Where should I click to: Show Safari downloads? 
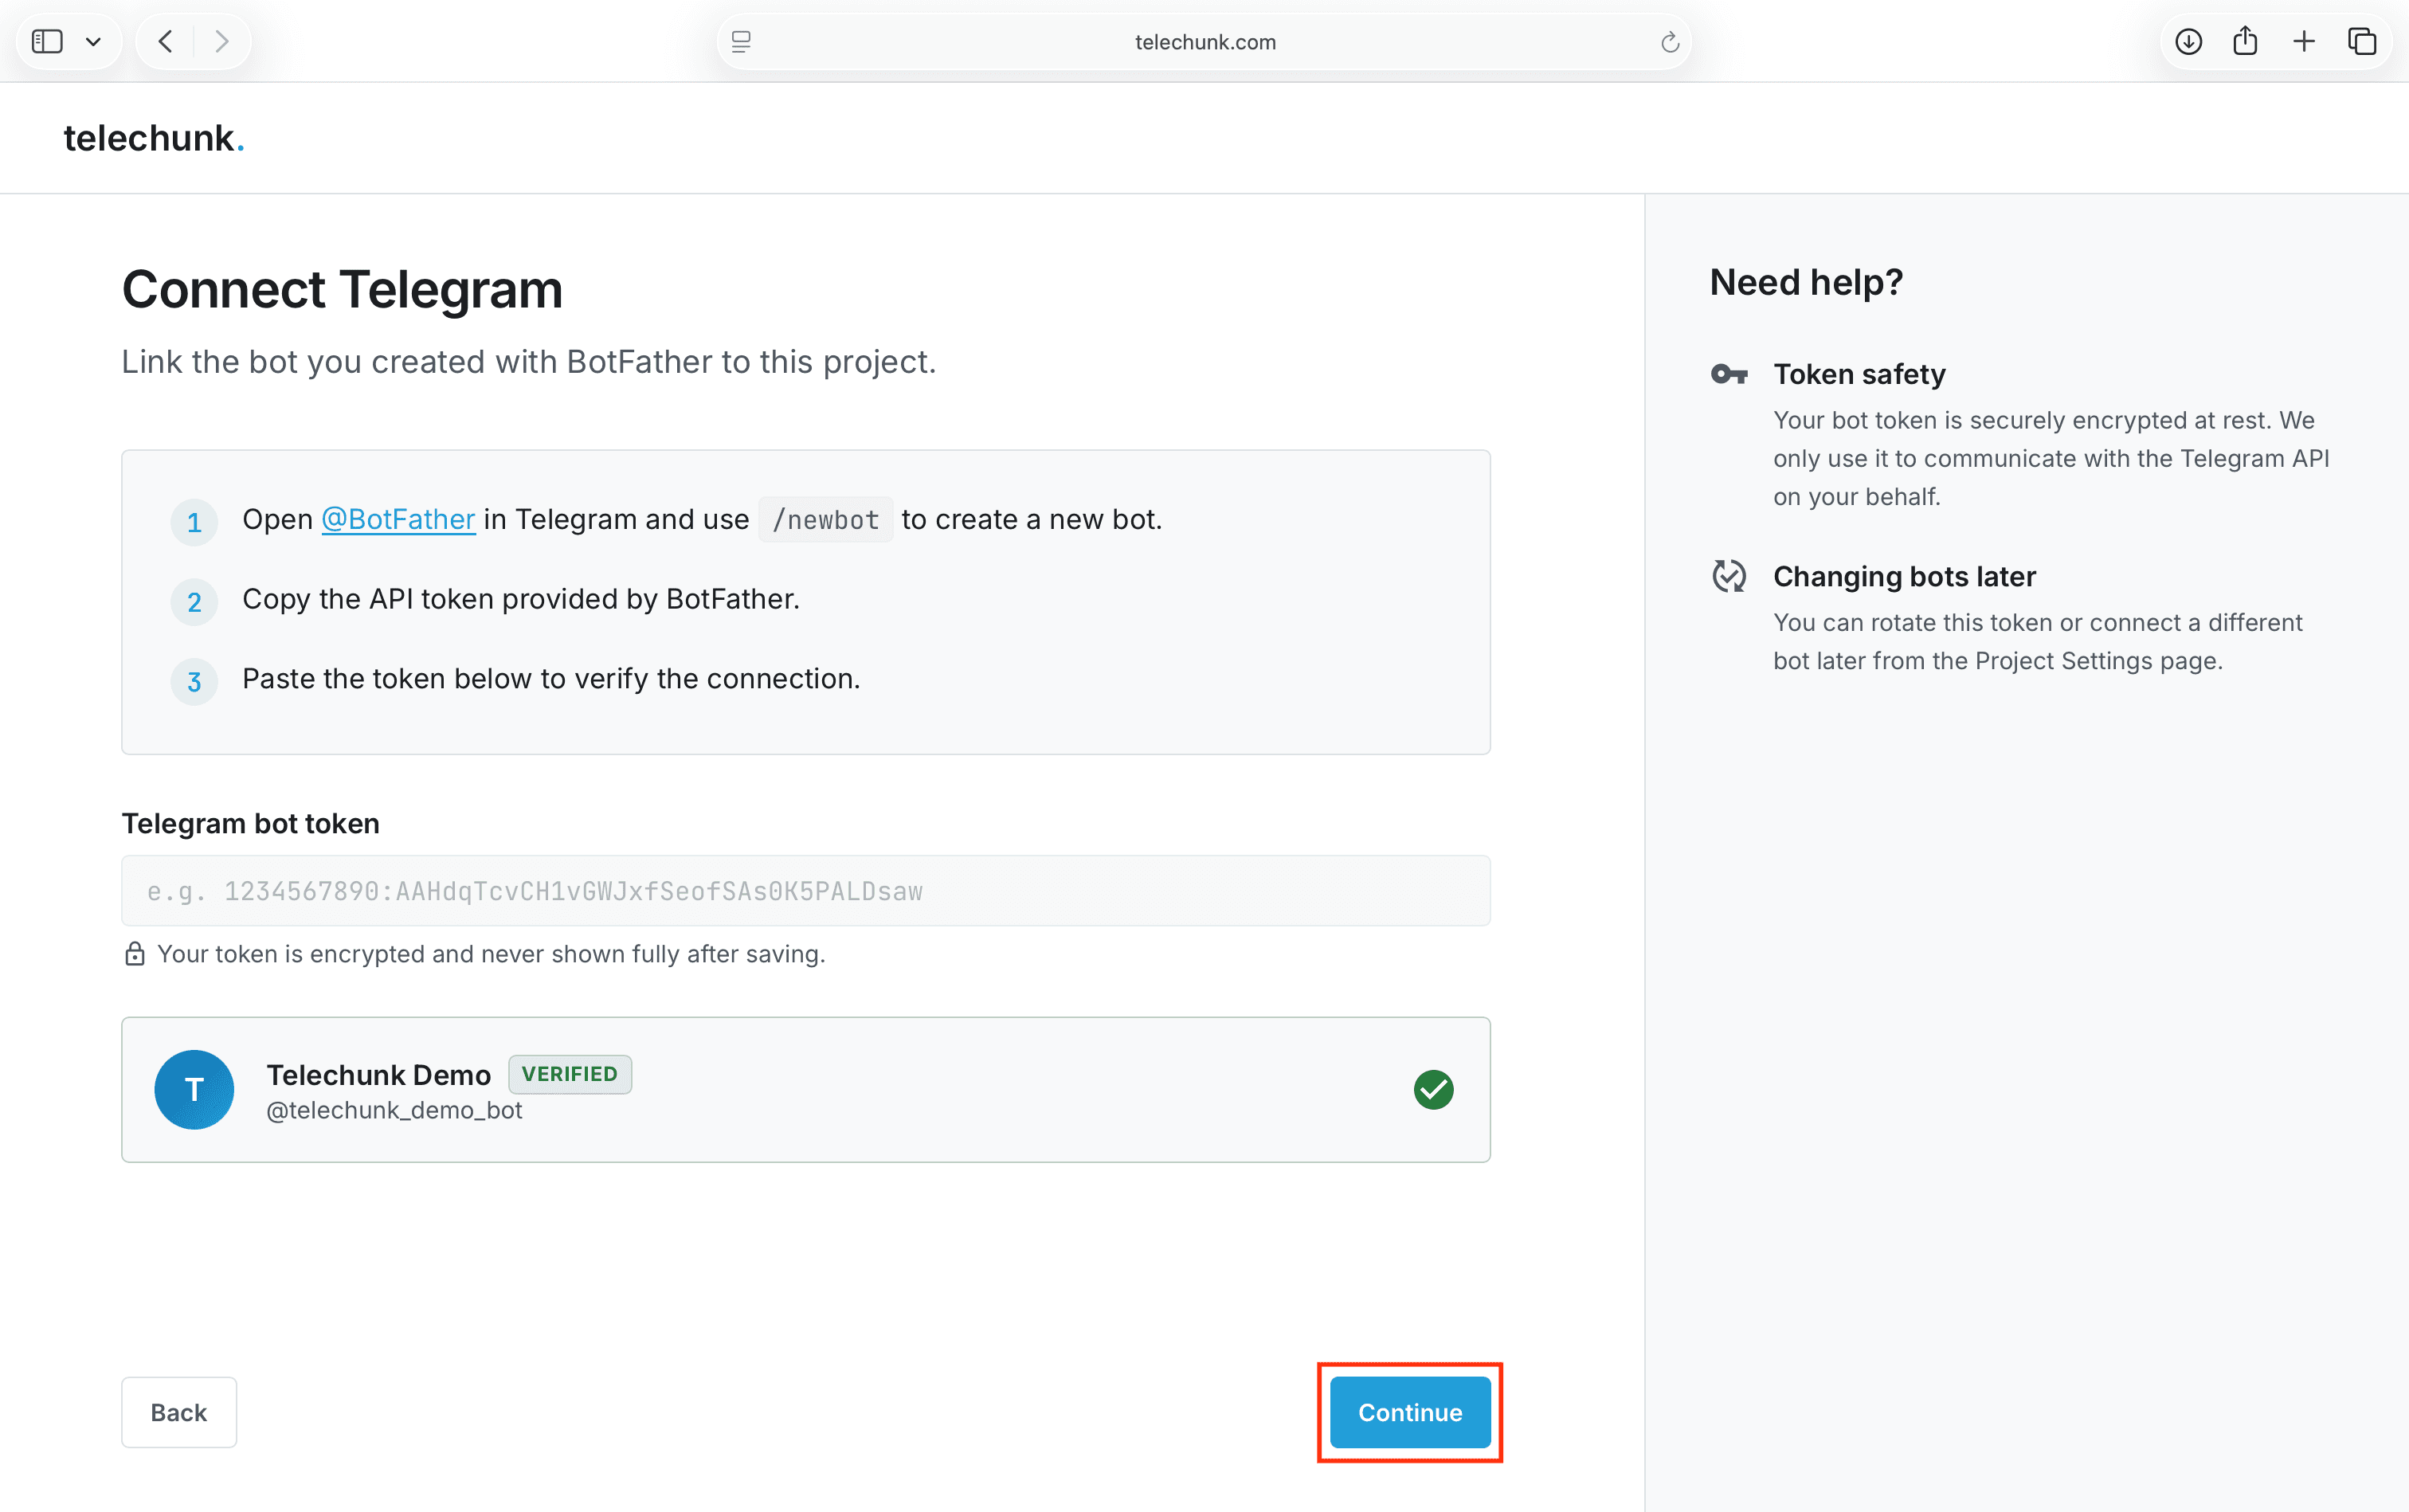tap(2188, 41)
